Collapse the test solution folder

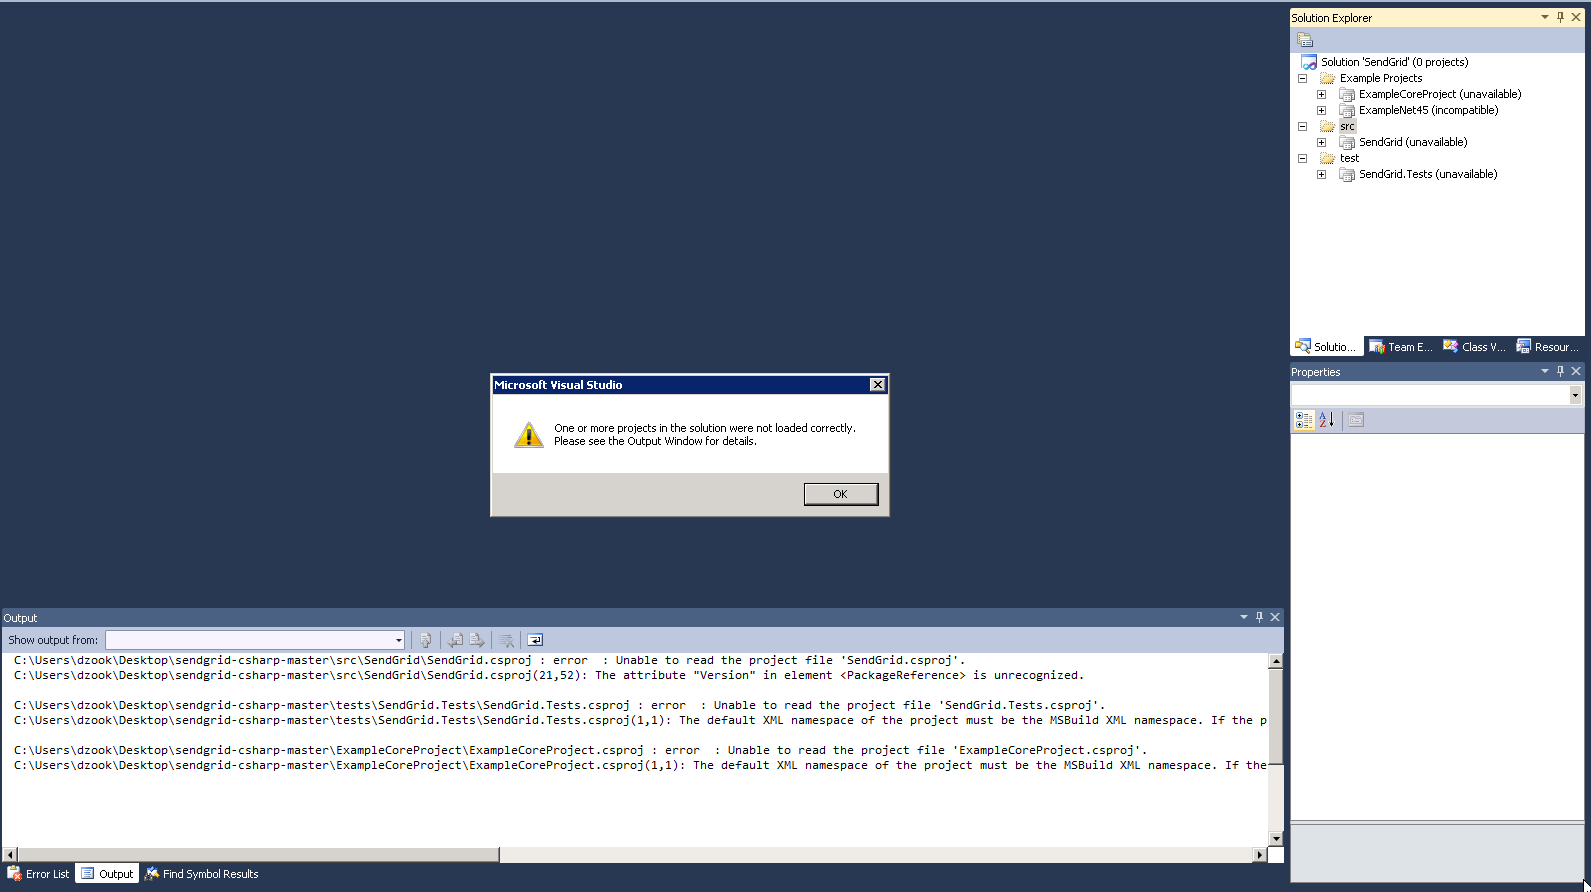(1302, 158)
